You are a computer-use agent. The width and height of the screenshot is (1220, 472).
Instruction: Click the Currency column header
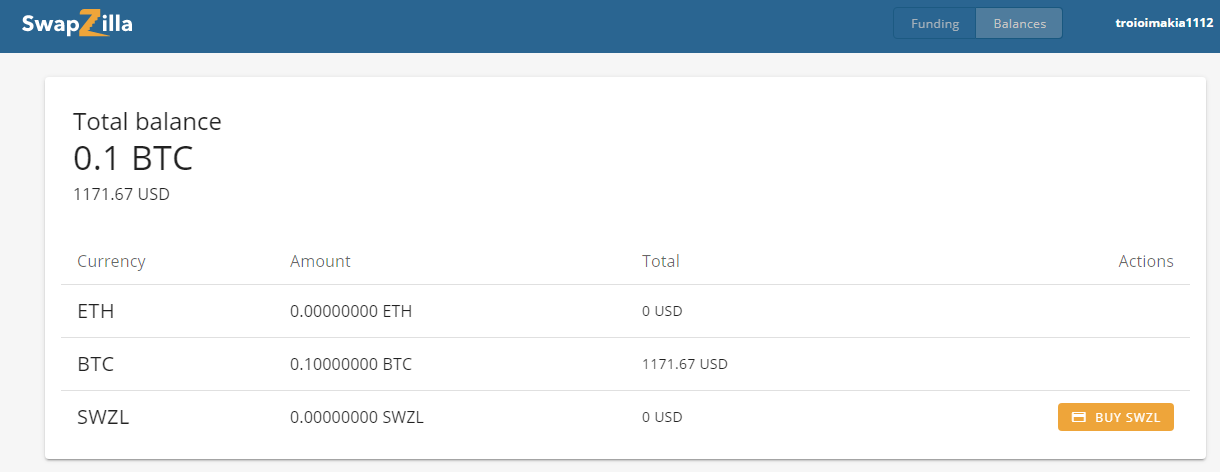point(111,261)
